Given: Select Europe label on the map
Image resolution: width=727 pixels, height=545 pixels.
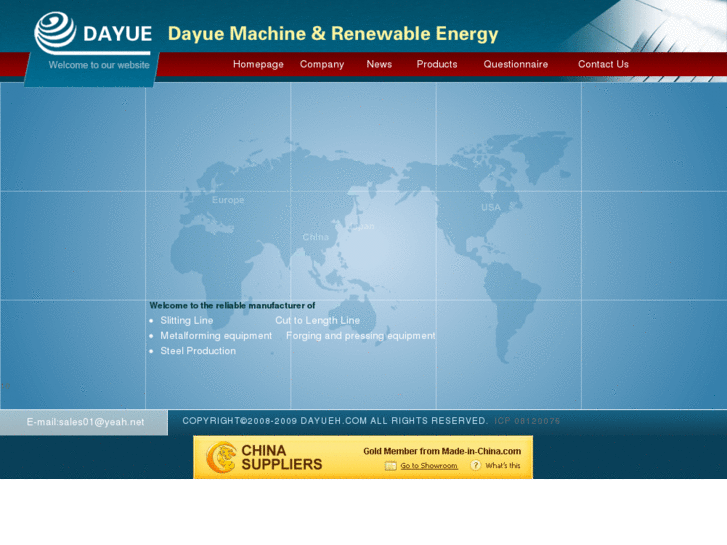Looking at the screenshot, I should [228, 200].
